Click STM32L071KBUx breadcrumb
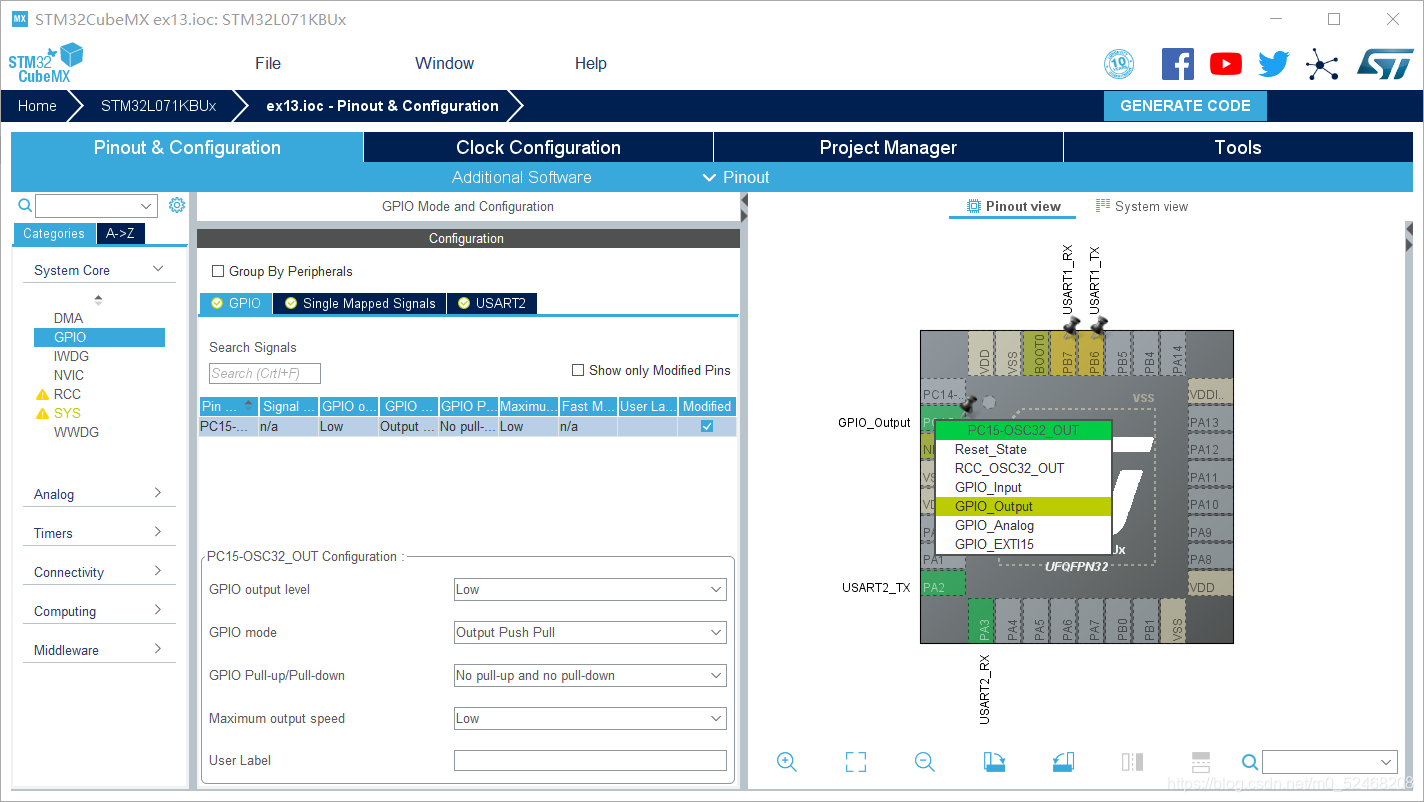The width and height of the screenshot is (1424, 802). 158,106
